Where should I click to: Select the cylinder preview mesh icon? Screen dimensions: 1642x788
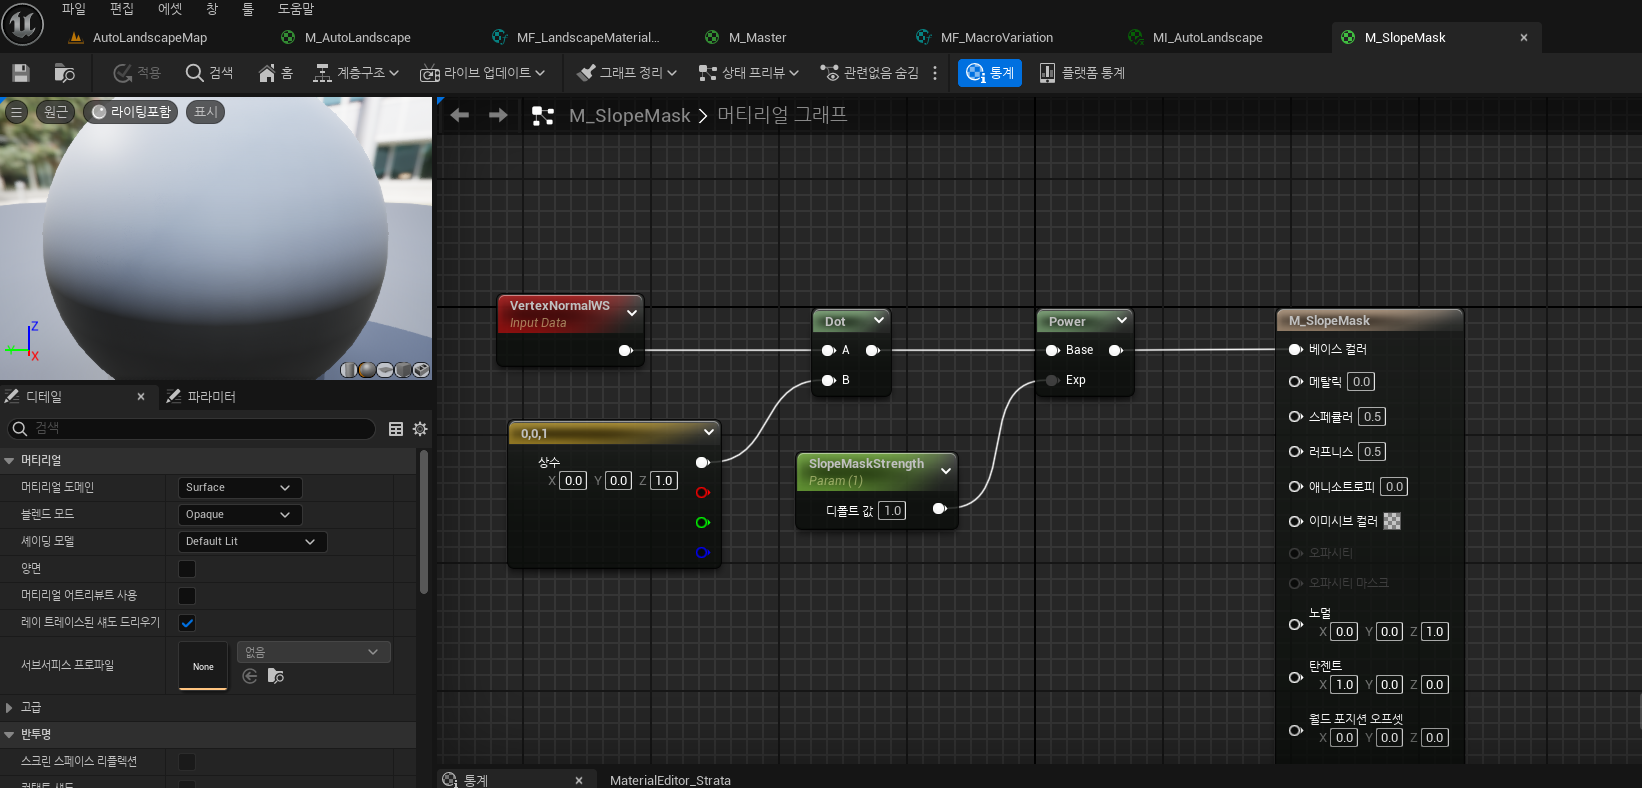pos(349,370)
